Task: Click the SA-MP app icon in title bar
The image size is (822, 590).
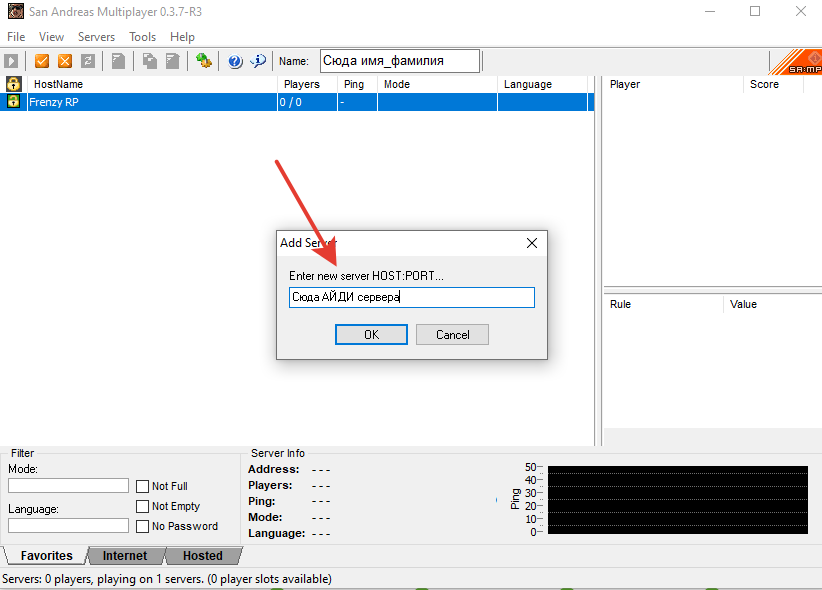Action: (16, 11)
